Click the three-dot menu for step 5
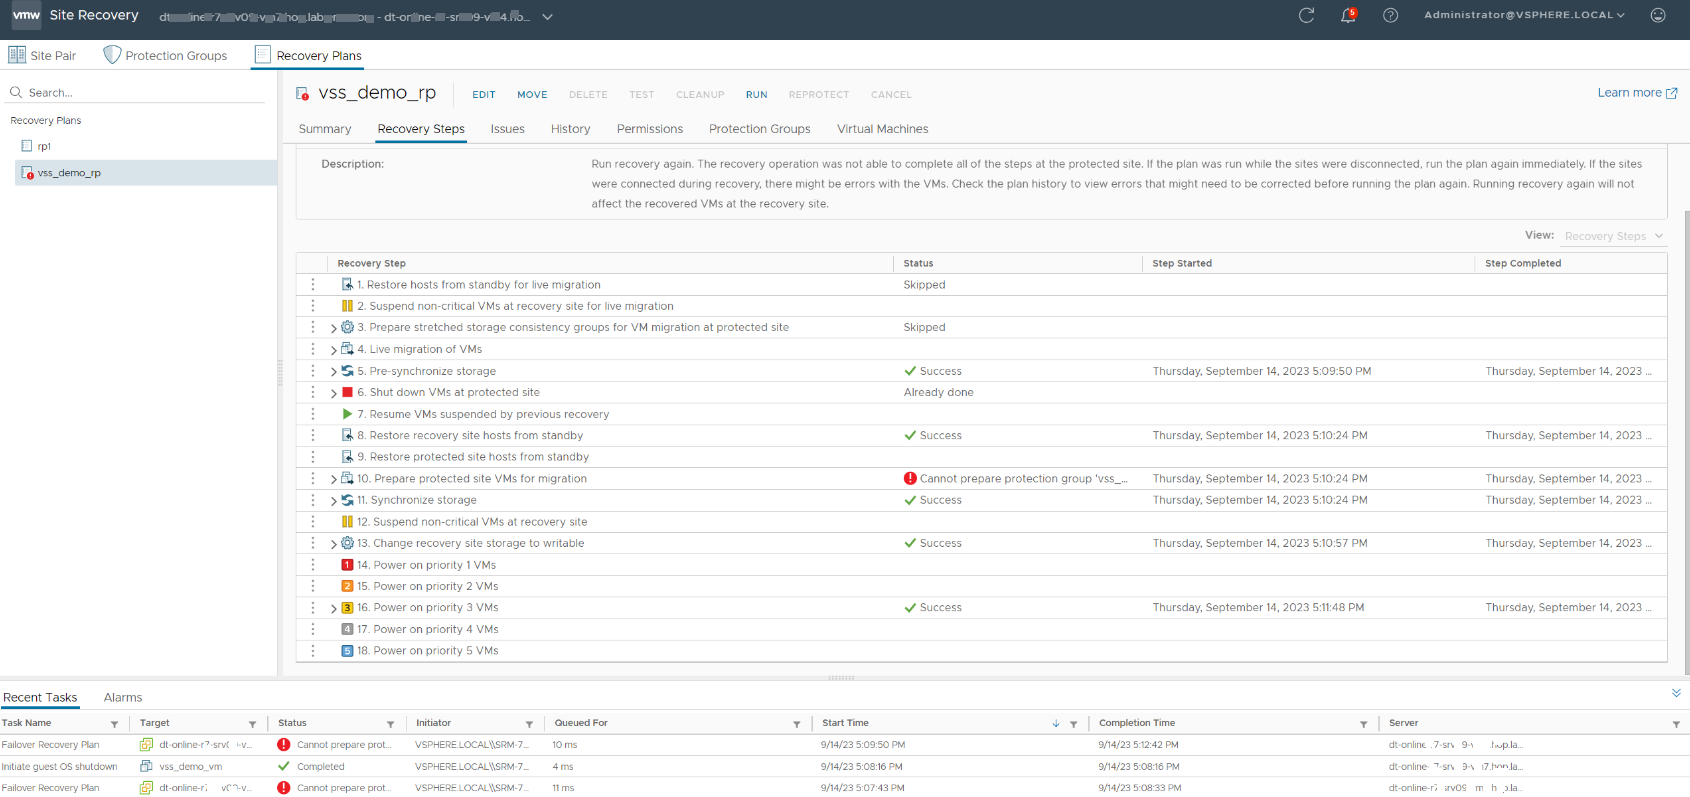Screen dimensions: 1690x797 click(x=313, y=371)
